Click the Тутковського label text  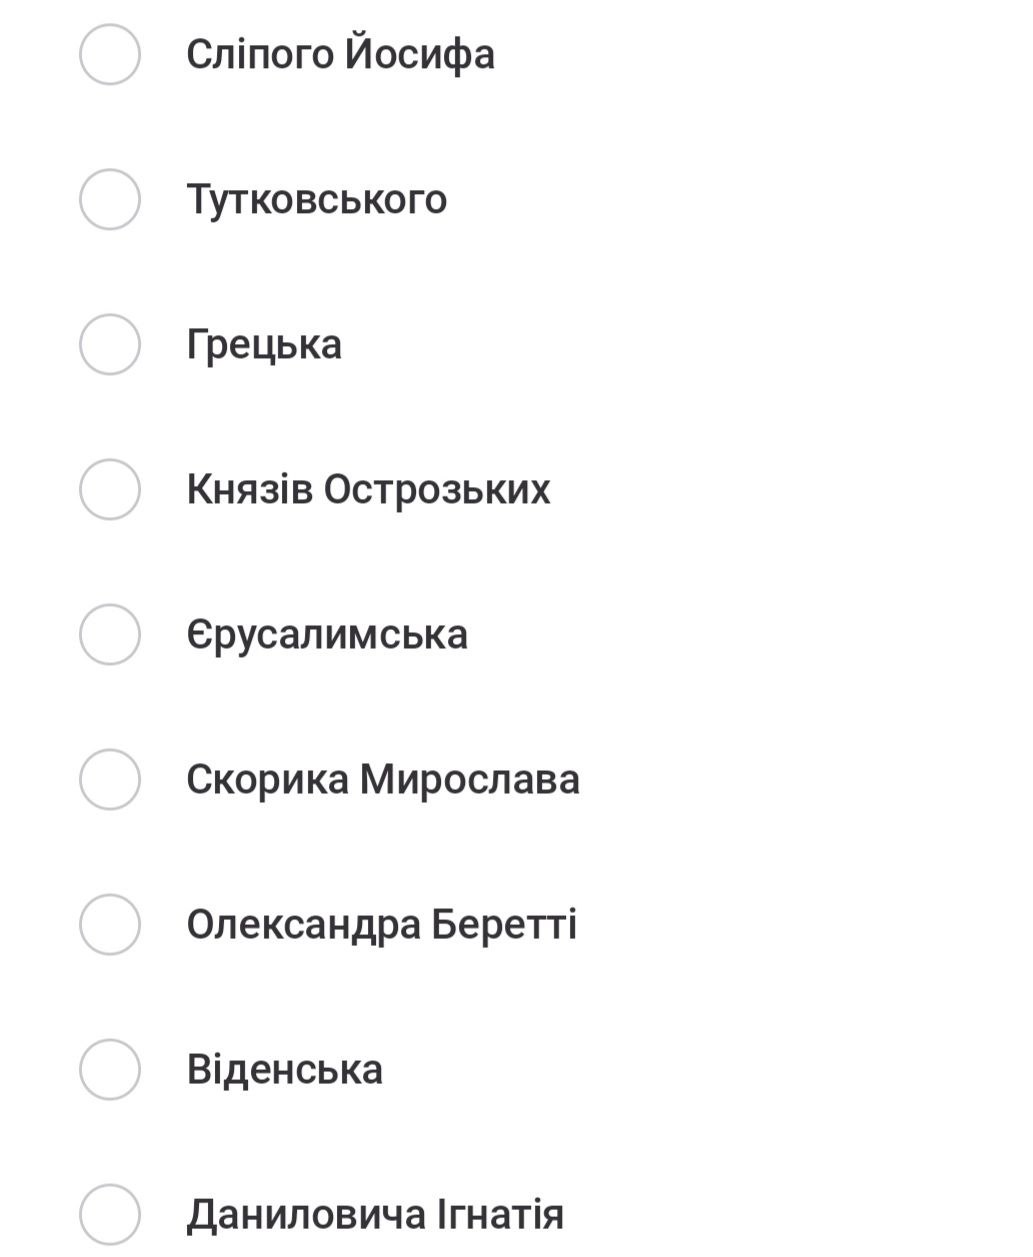coord(316,200)
